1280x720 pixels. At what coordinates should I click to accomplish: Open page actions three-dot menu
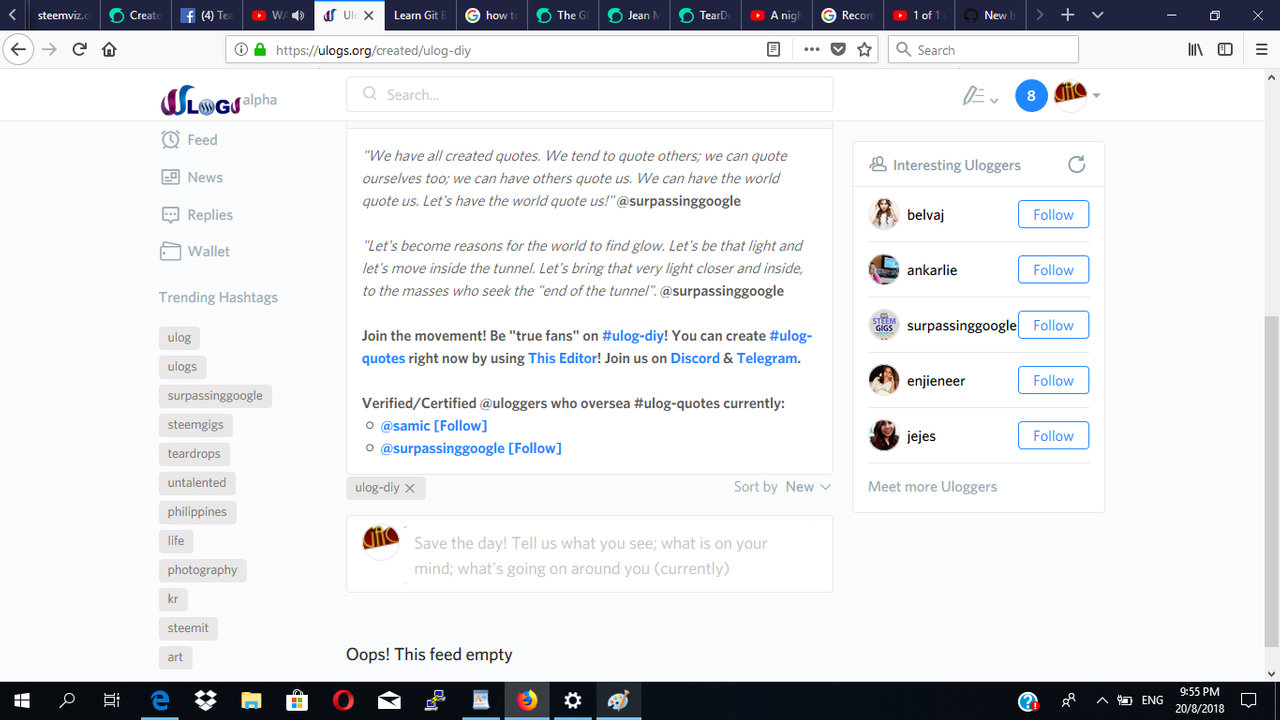tap(811, 49)
